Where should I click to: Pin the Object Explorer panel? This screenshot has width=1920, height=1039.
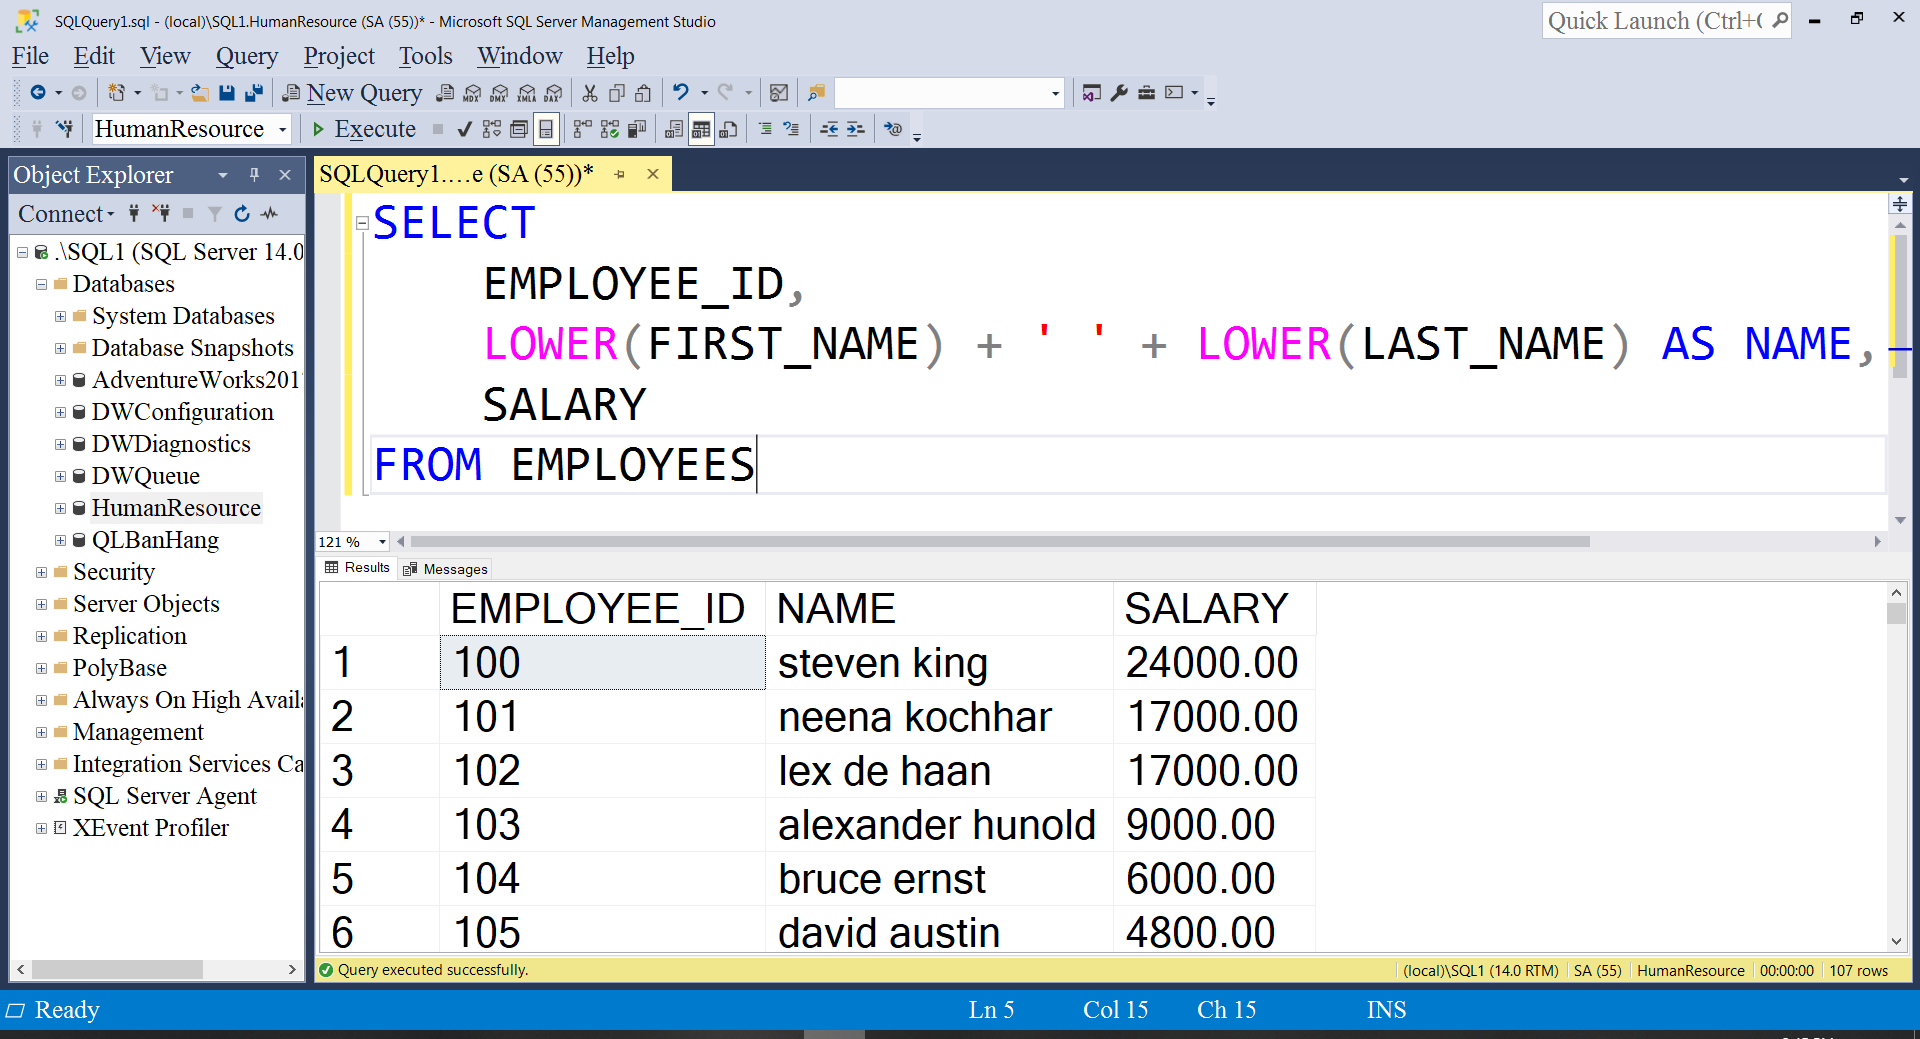[x=254, y=175]
